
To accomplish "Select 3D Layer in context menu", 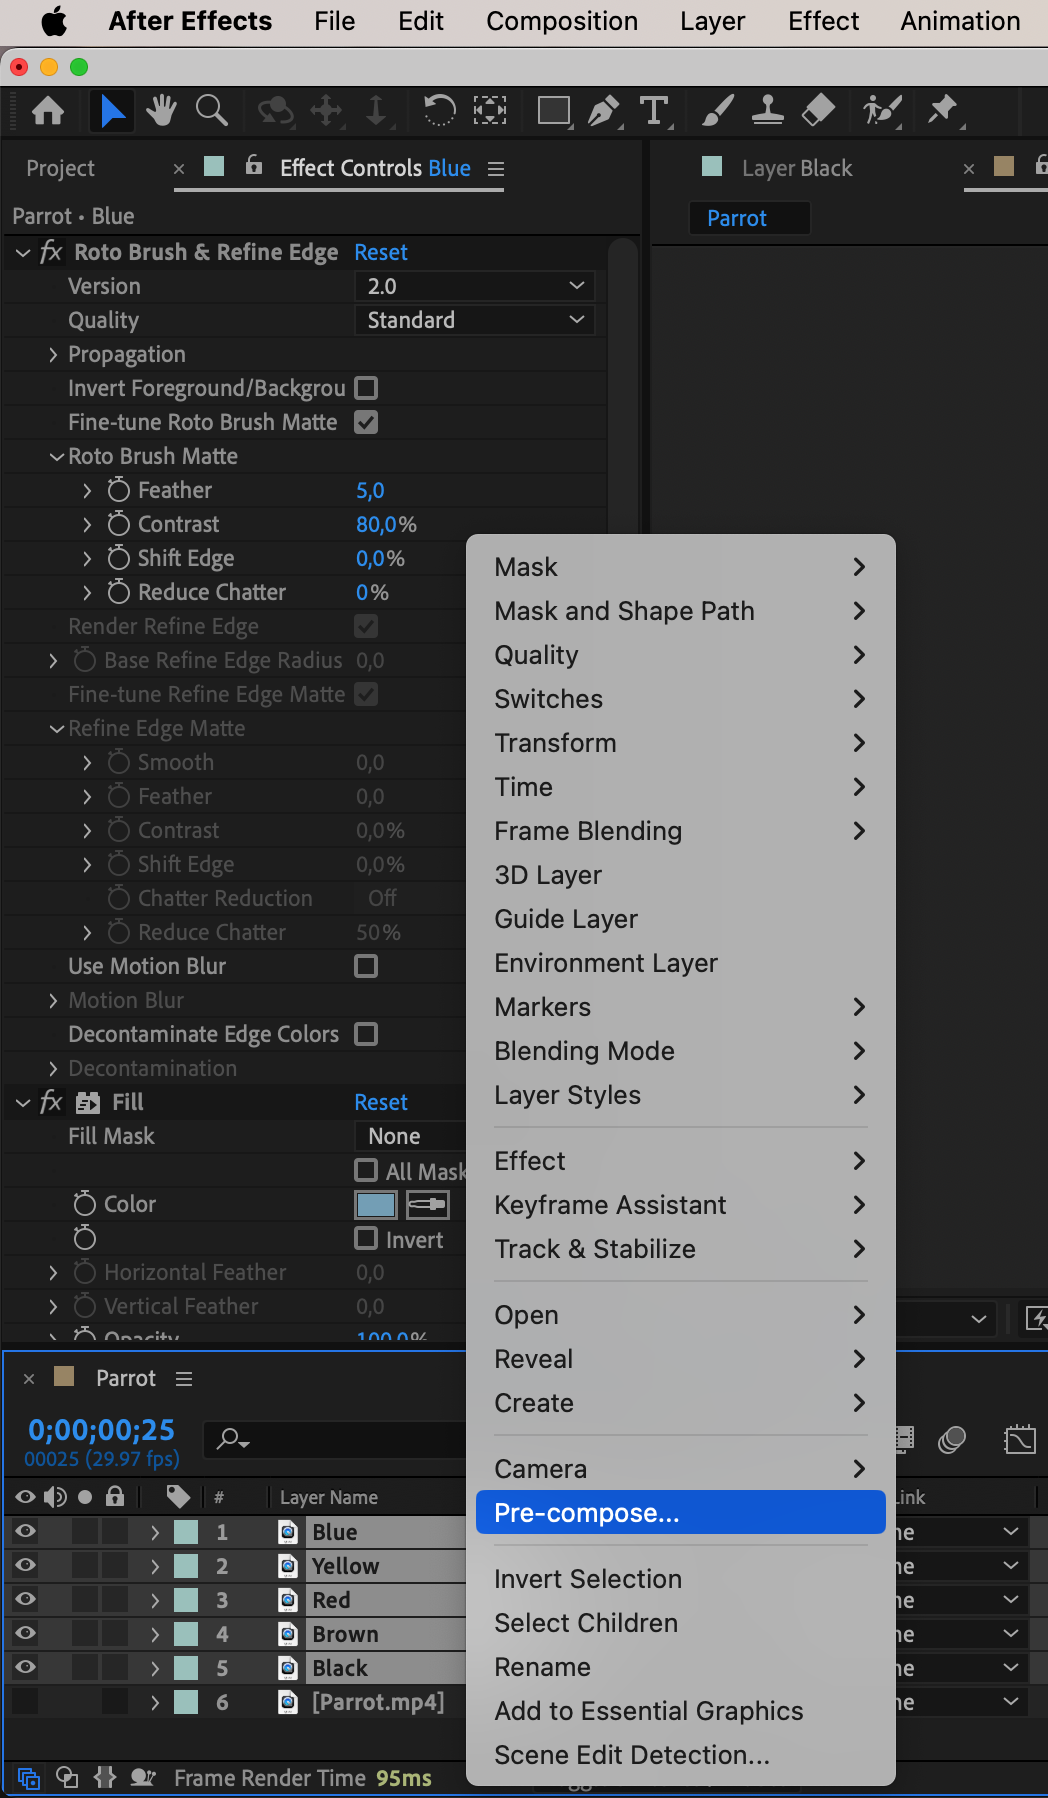I will coord(681,874).
